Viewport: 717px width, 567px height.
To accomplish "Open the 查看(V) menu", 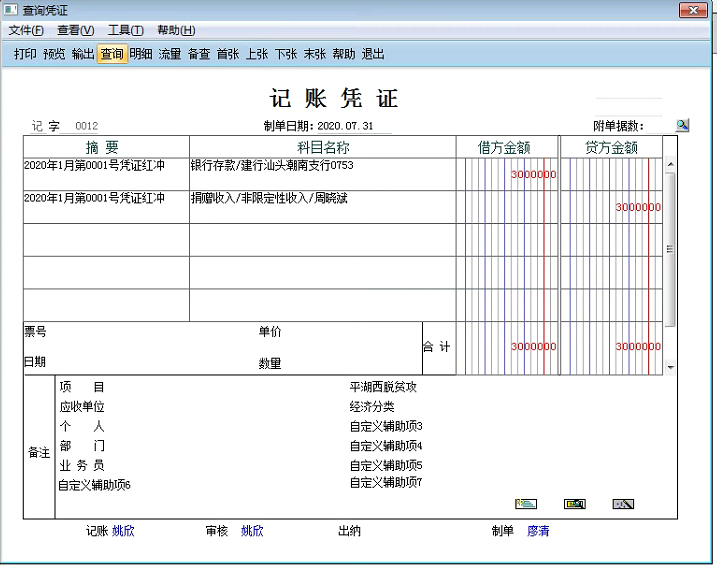I will [x=75, y=31].
